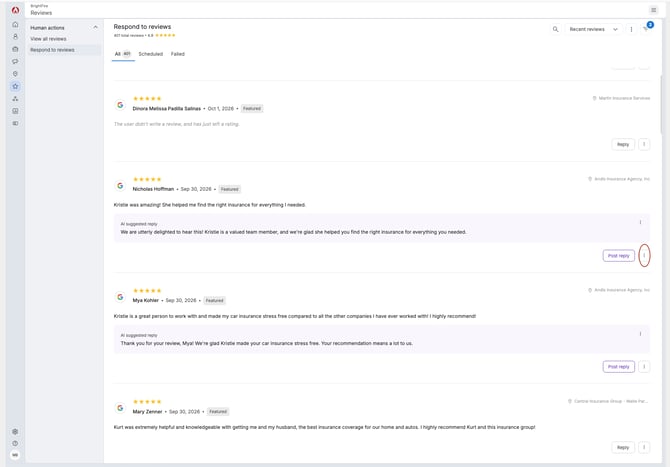This screenshot has width=670, height=467.
Task: Open the kebab menu next to Nicholas Hoffman's Post reply
Action: point(644,256)
